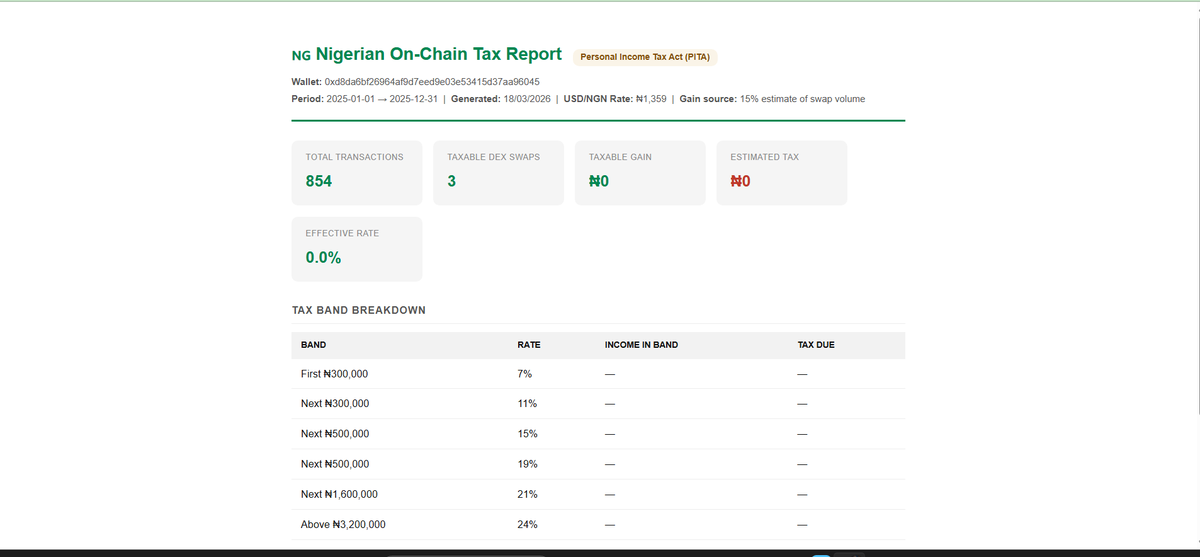Screen dimensions: 1200x557
Task: Click the Next ₦500,000 band at 15% rate
Action: pos(598,434)
